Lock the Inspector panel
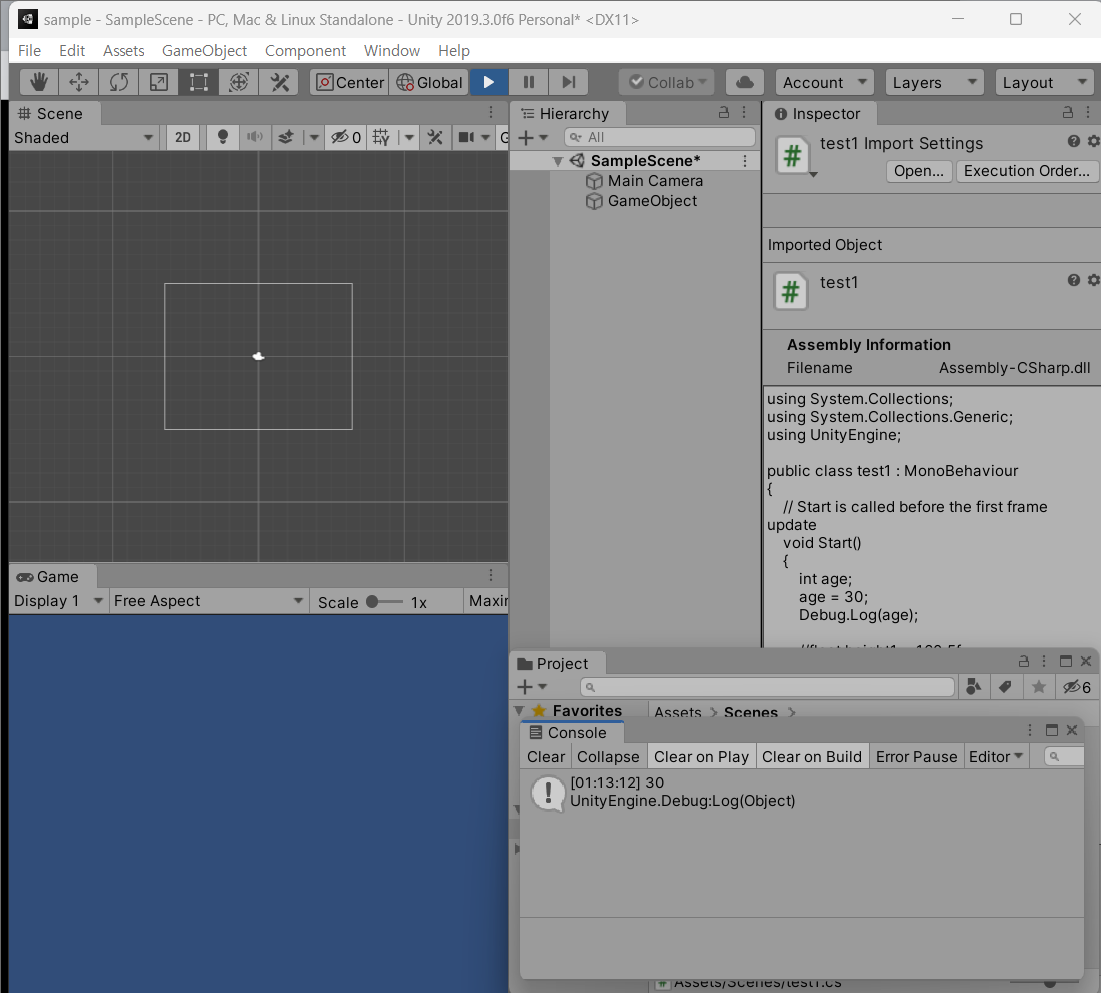The height and width of the screenshot is (993, 1101). (x=1068, y=112)
